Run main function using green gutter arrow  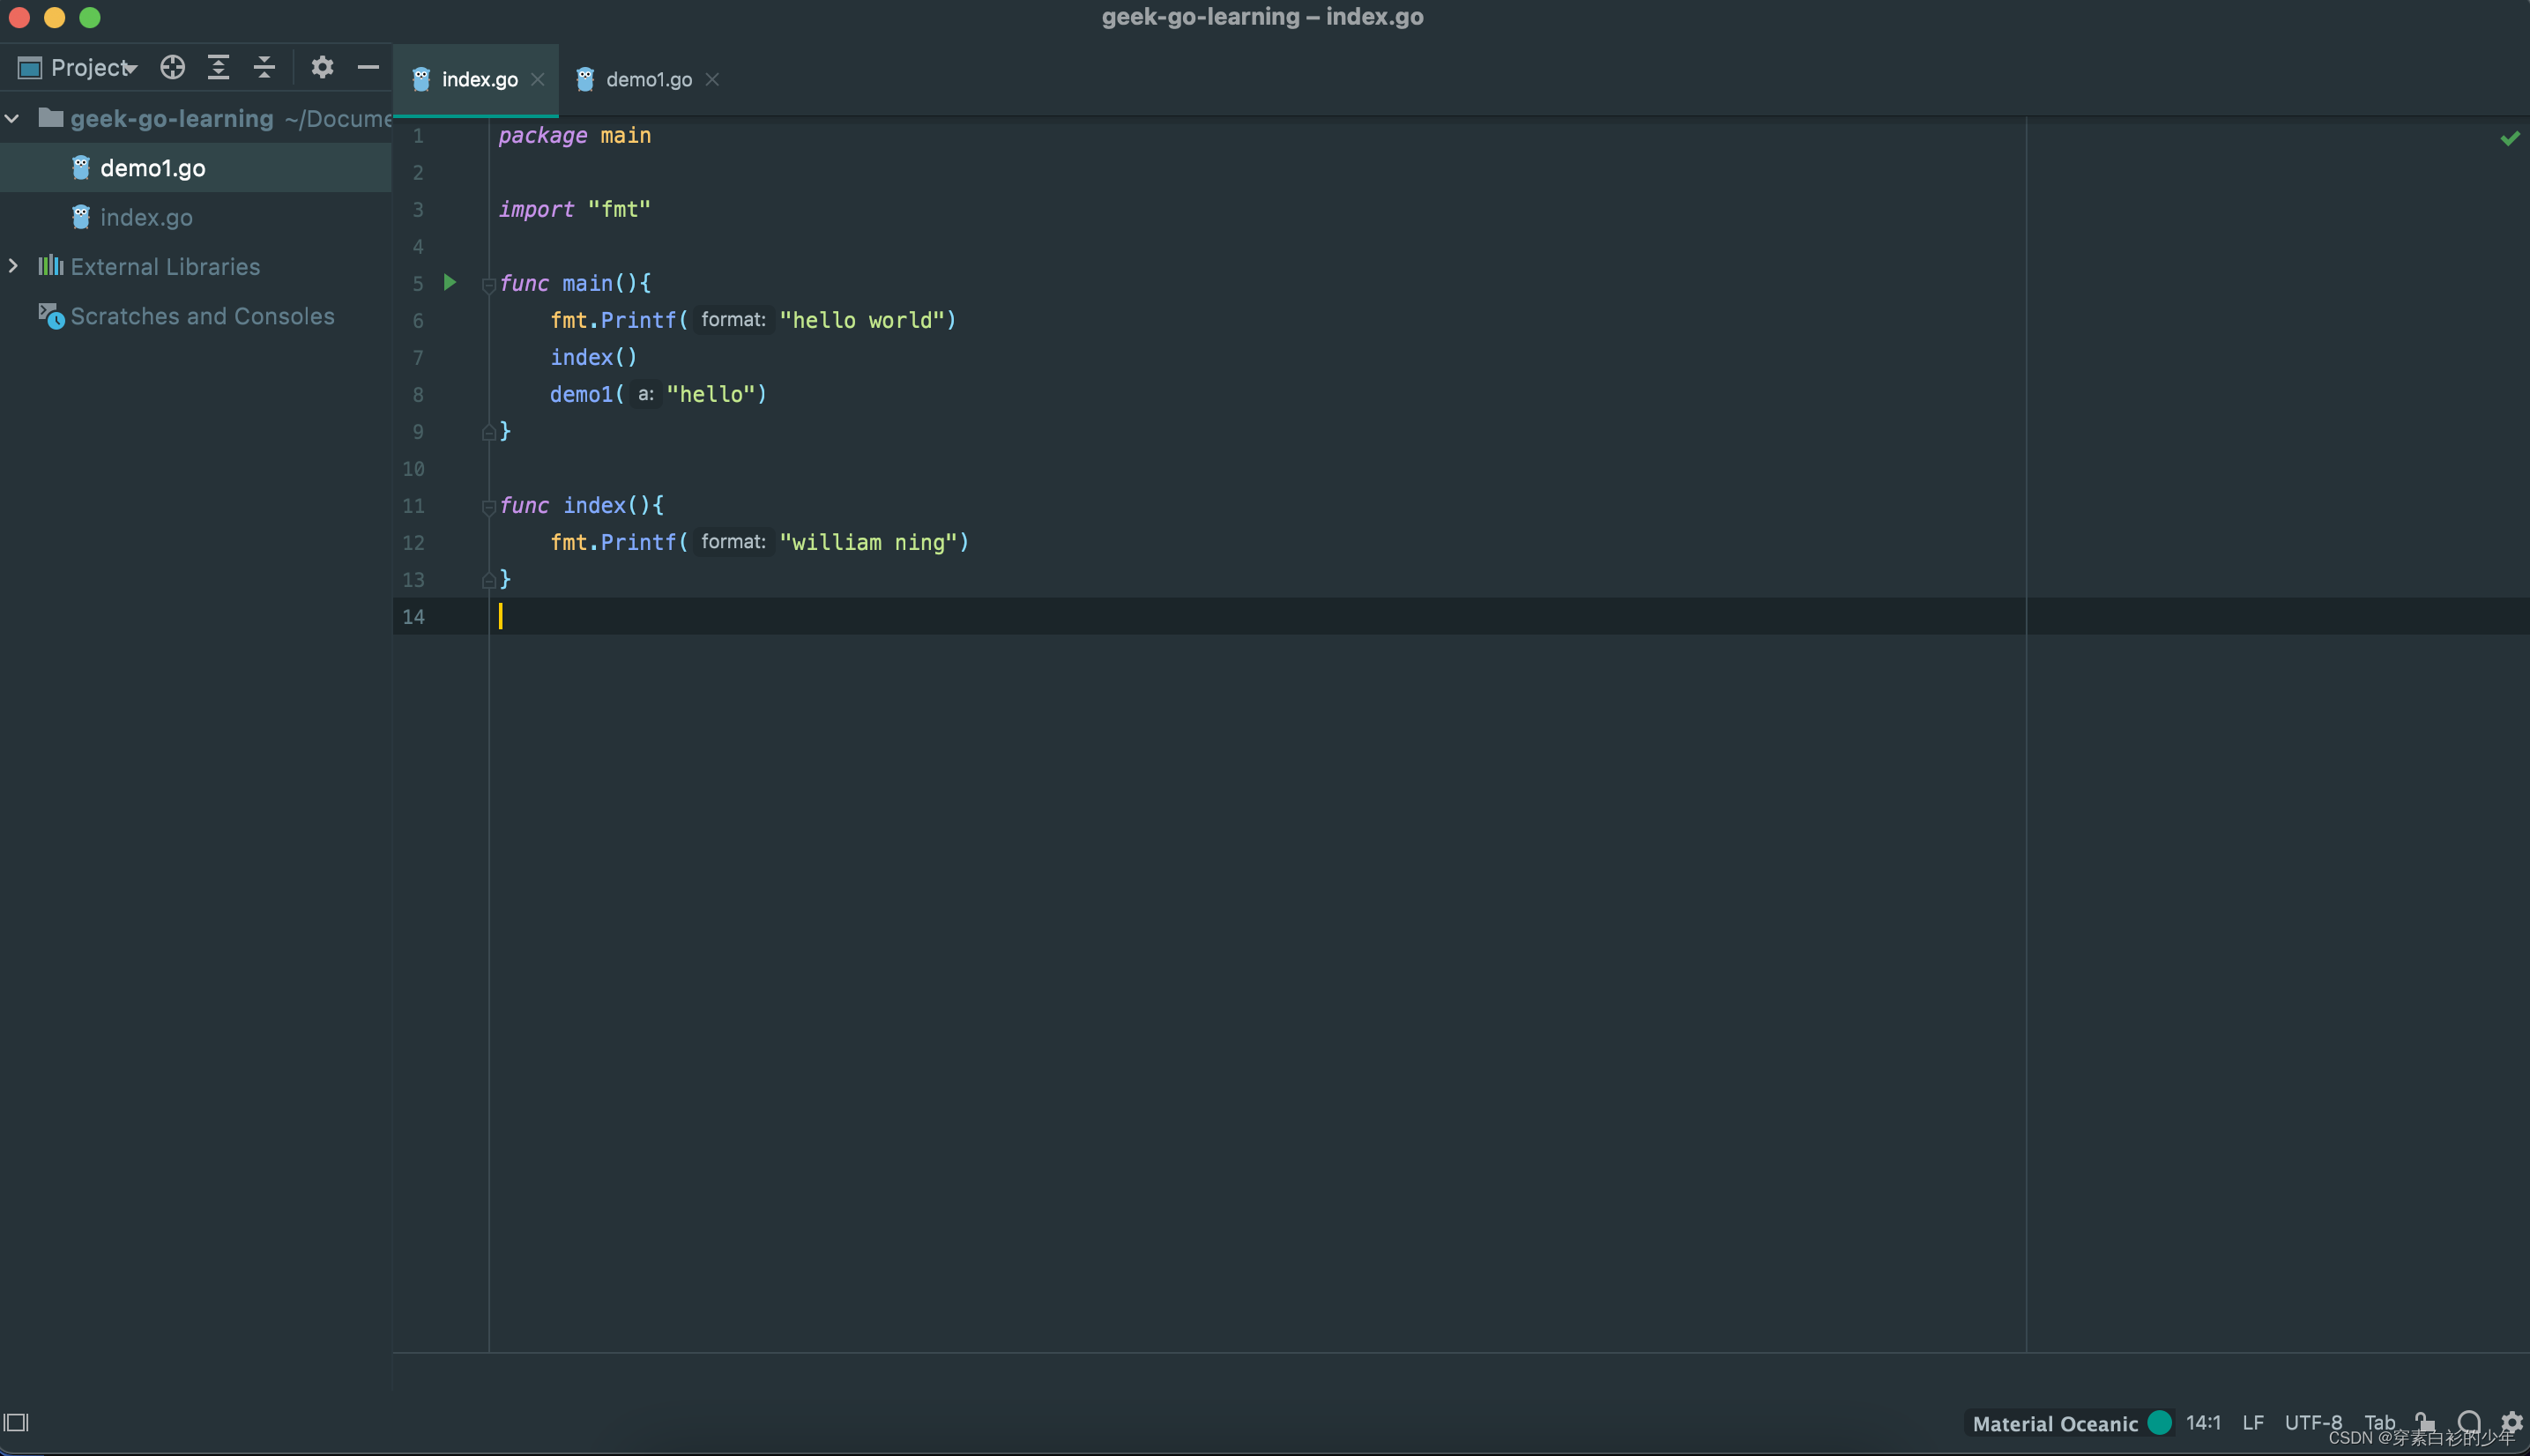pyautogui.click(x=450, y=283)
